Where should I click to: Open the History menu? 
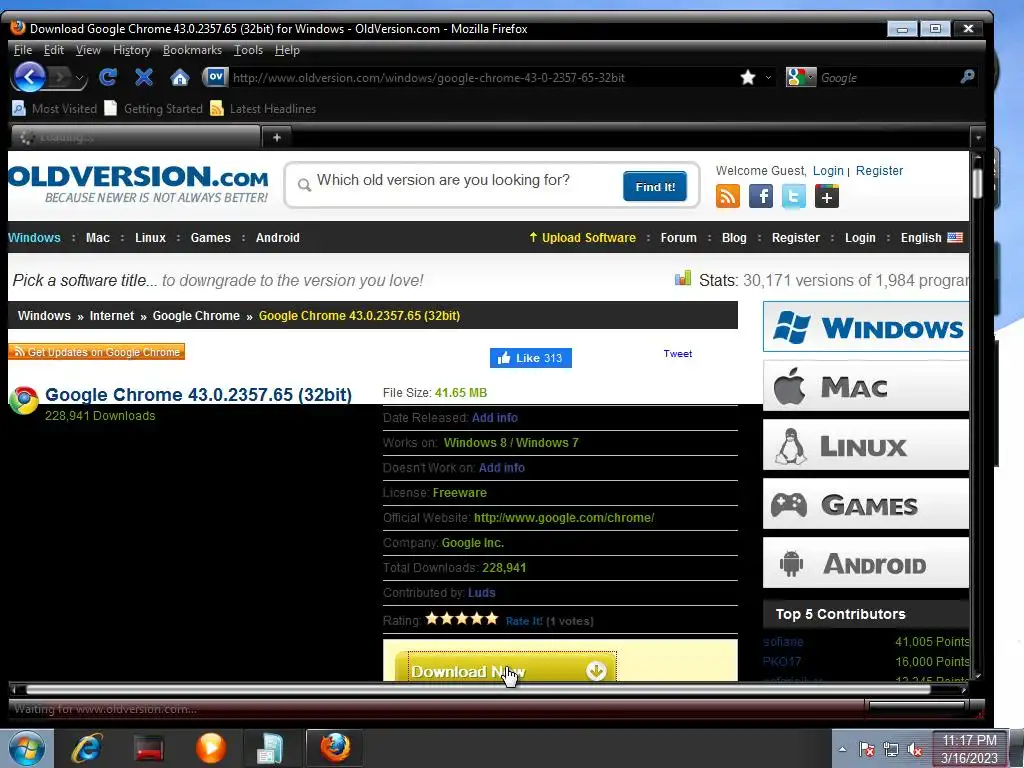[132, 50]
